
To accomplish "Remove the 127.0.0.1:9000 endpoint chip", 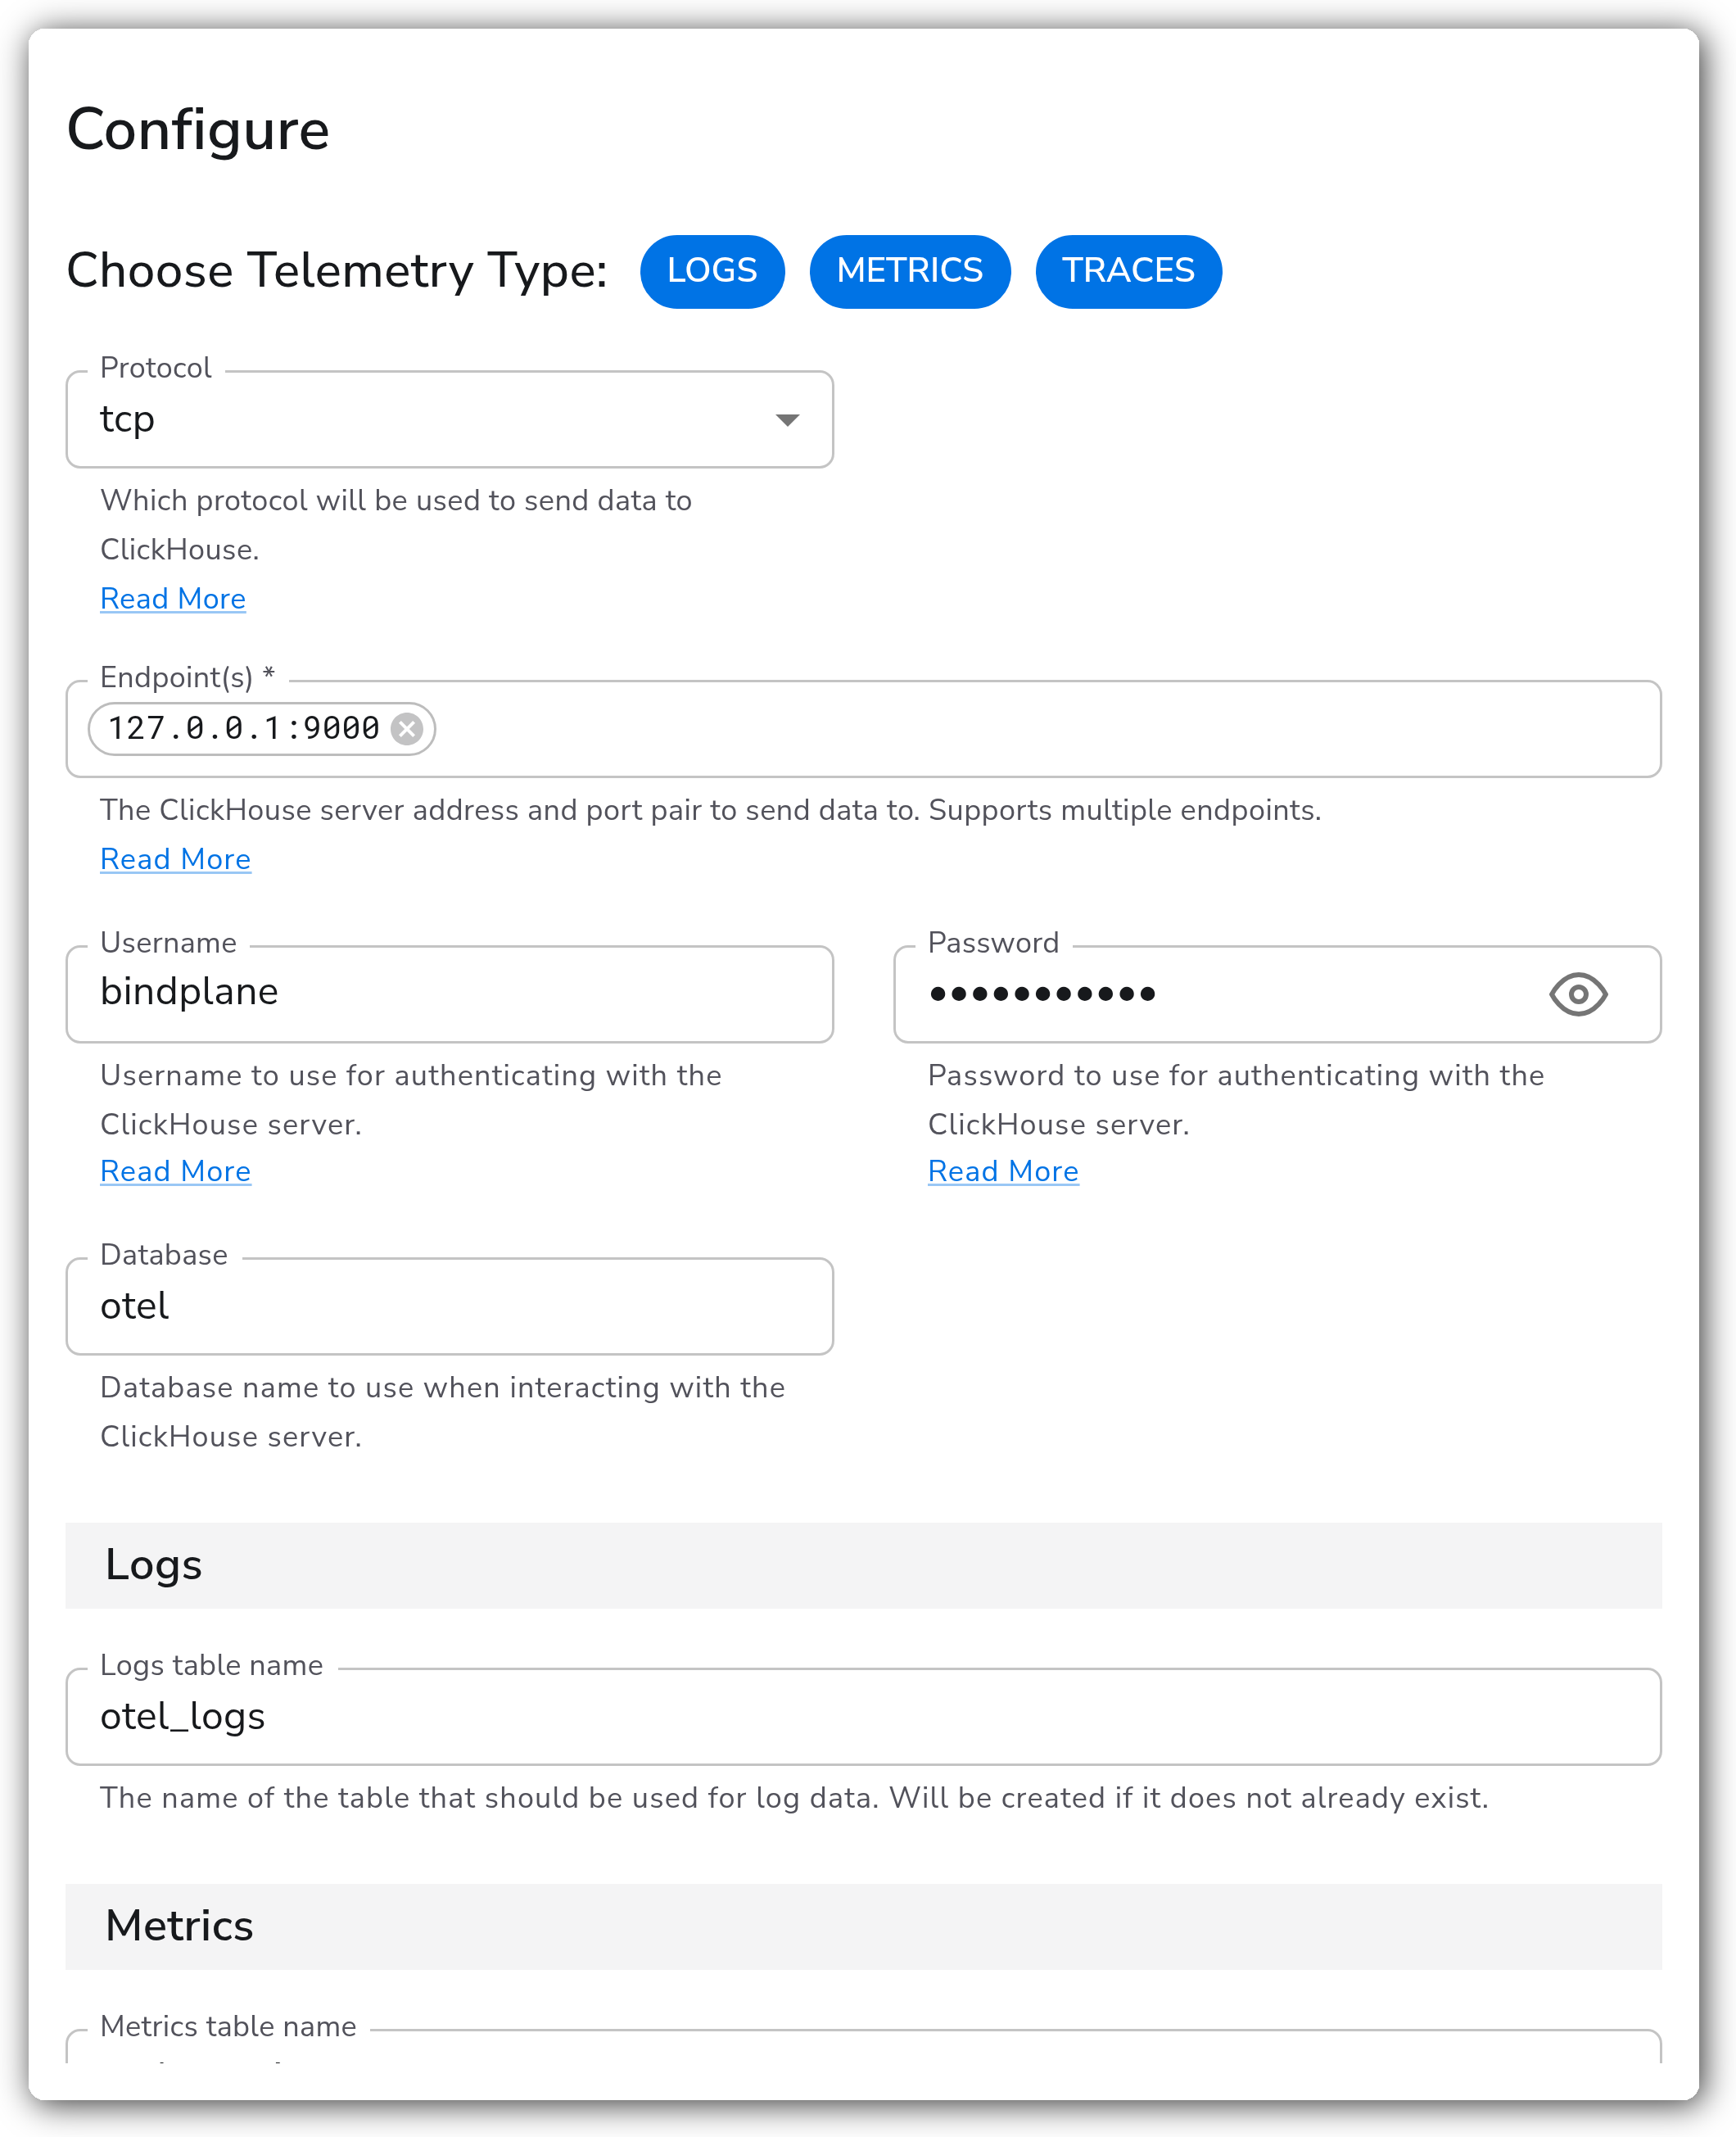I will 406,729.
